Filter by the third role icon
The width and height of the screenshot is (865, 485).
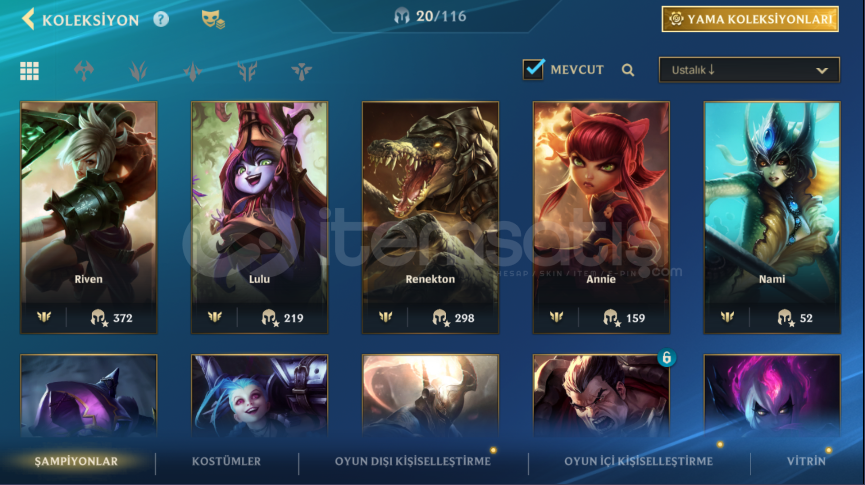[138, 71]
